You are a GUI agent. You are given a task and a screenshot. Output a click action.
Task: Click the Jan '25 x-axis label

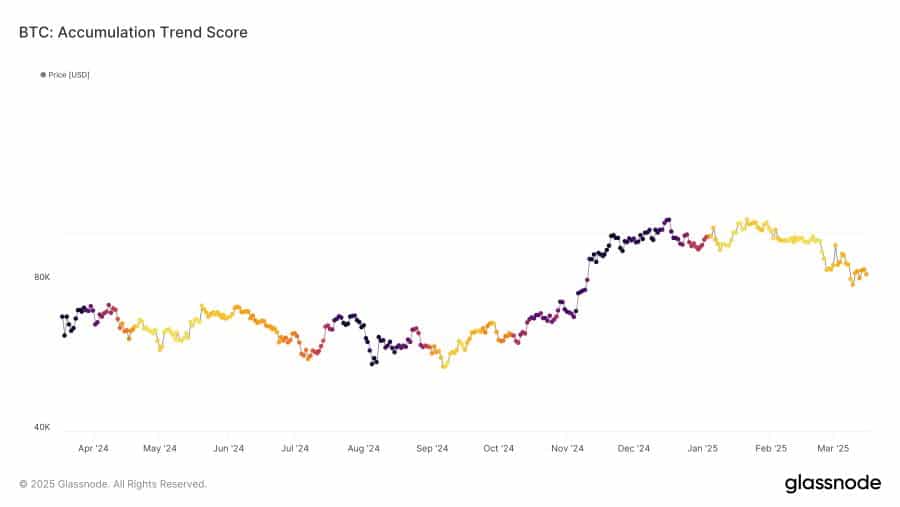703,449
